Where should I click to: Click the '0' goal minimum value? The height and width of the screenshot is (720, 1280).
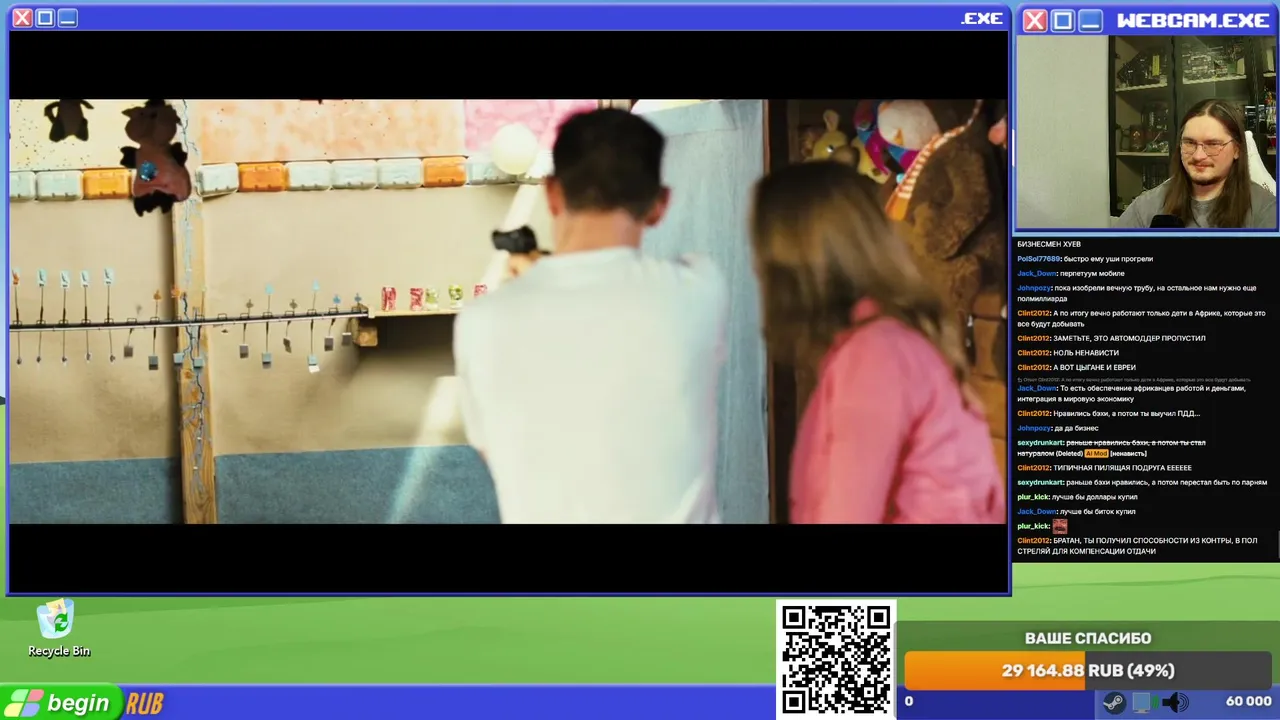click(909, 702)
